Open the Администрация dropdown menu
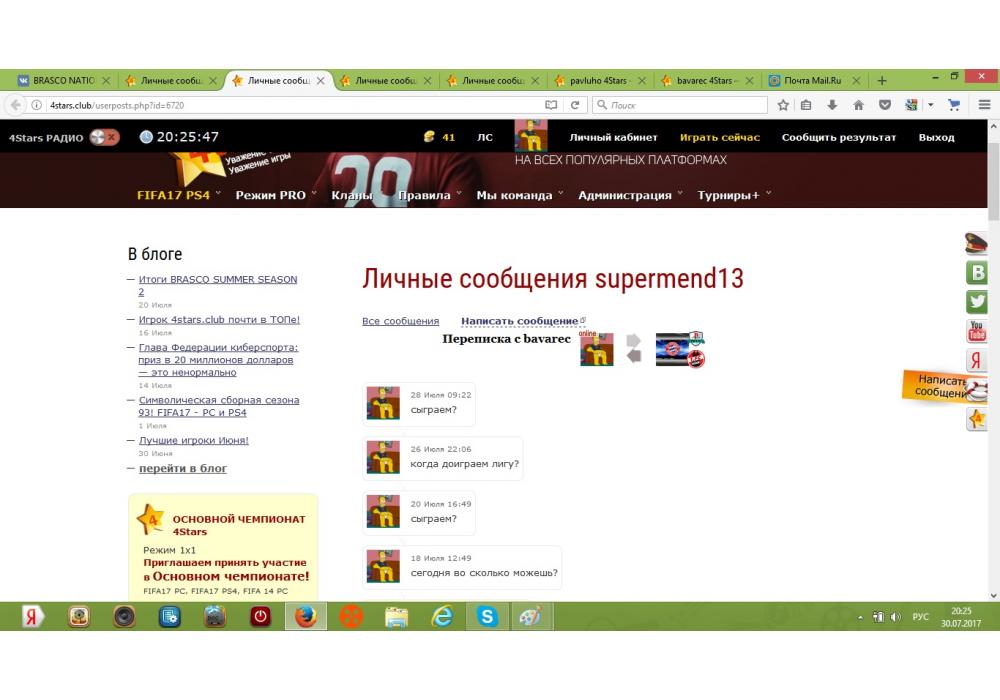 point(630,195)
